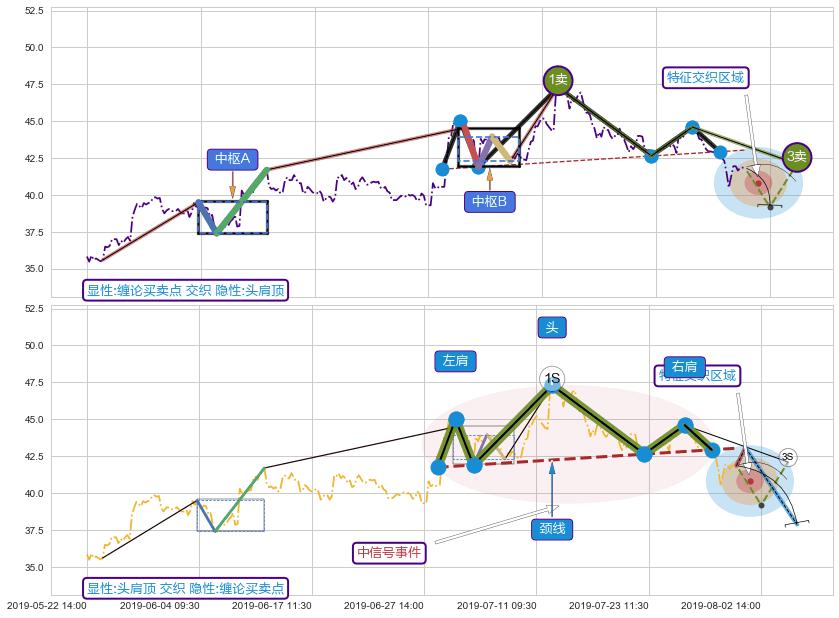Image resolution: width=839 pixels, height=618 pixels.
Task: Select the small "3S" circle marker
Action: 787,457
